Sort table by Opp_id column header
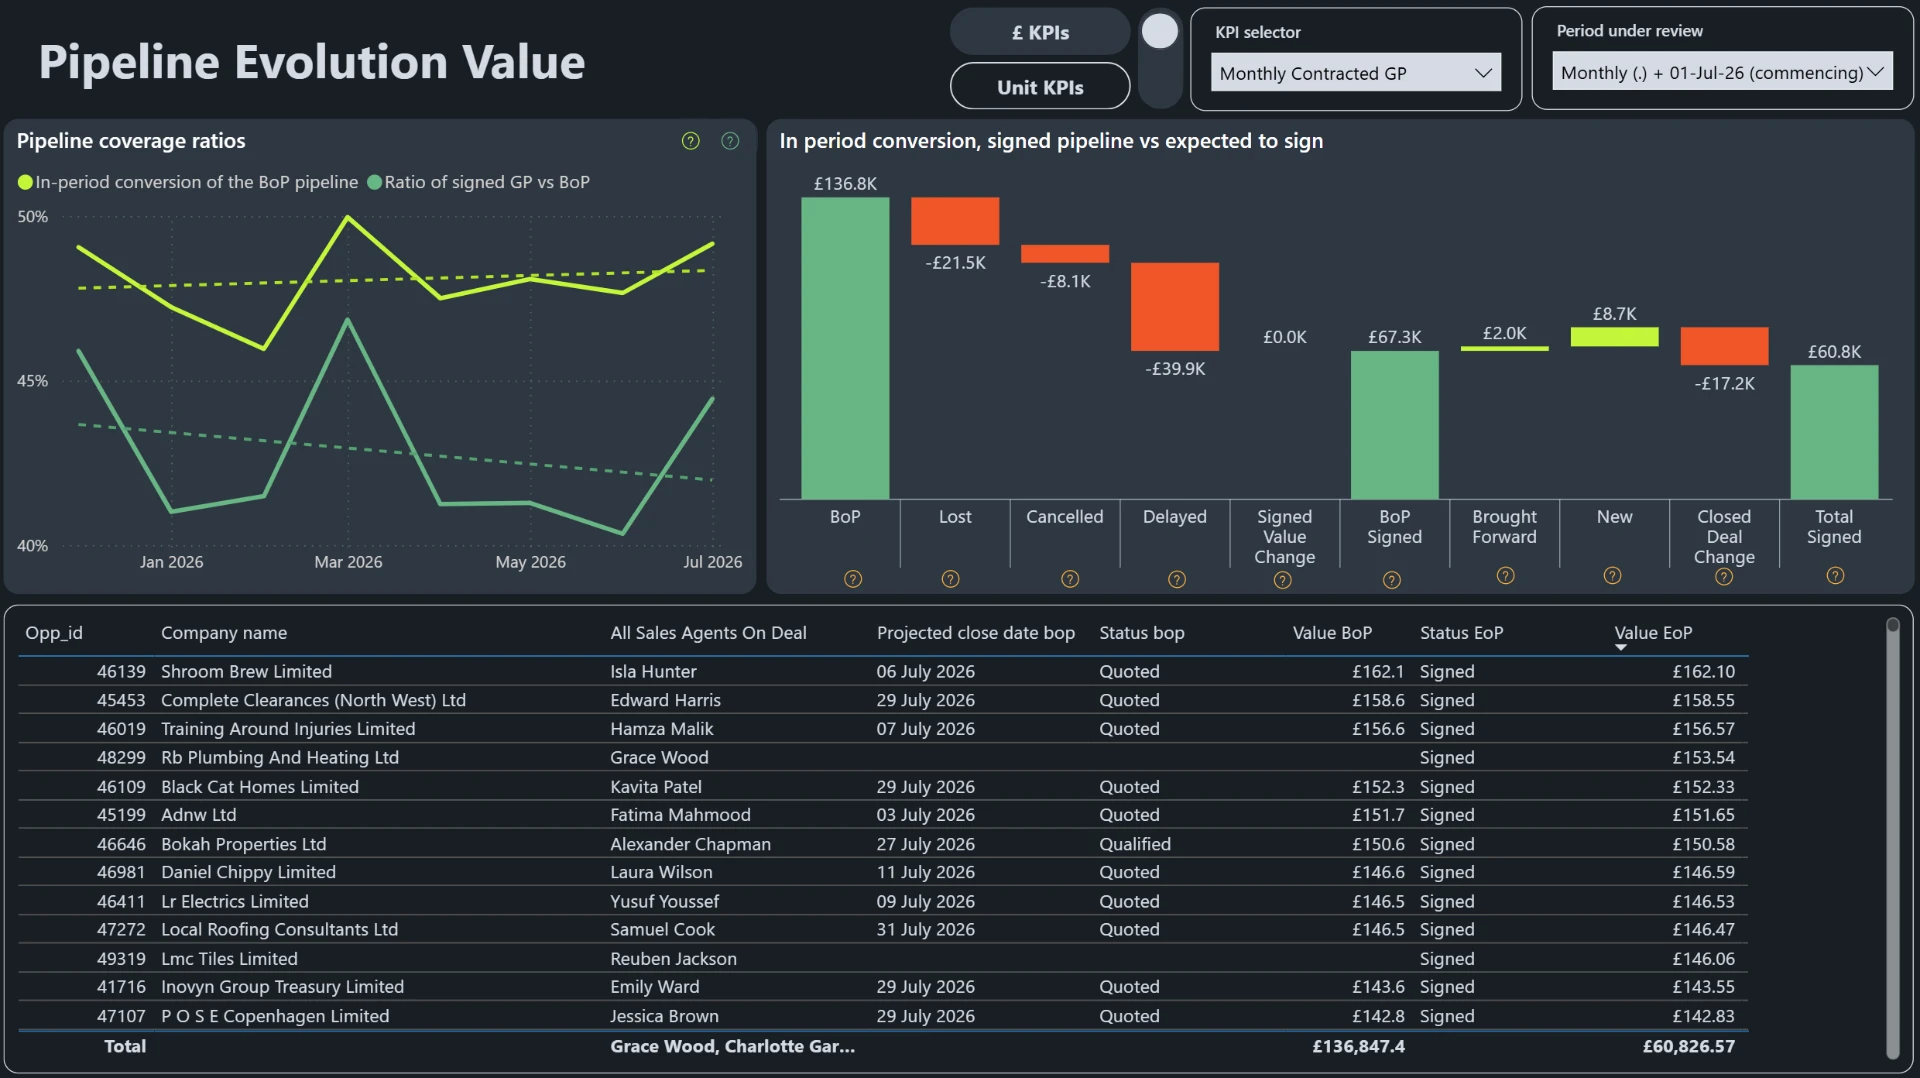 (54, 633)
